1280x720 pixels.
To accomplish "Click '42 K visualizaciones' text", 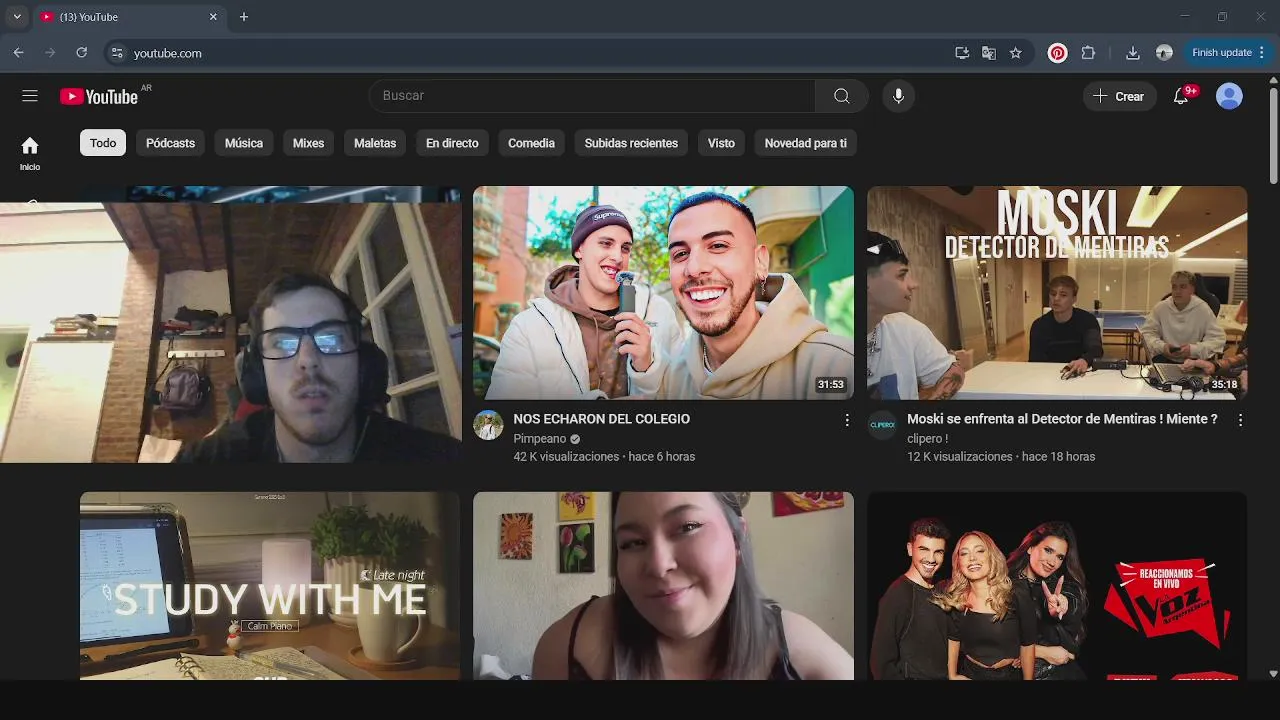I will tap(566, 457).
